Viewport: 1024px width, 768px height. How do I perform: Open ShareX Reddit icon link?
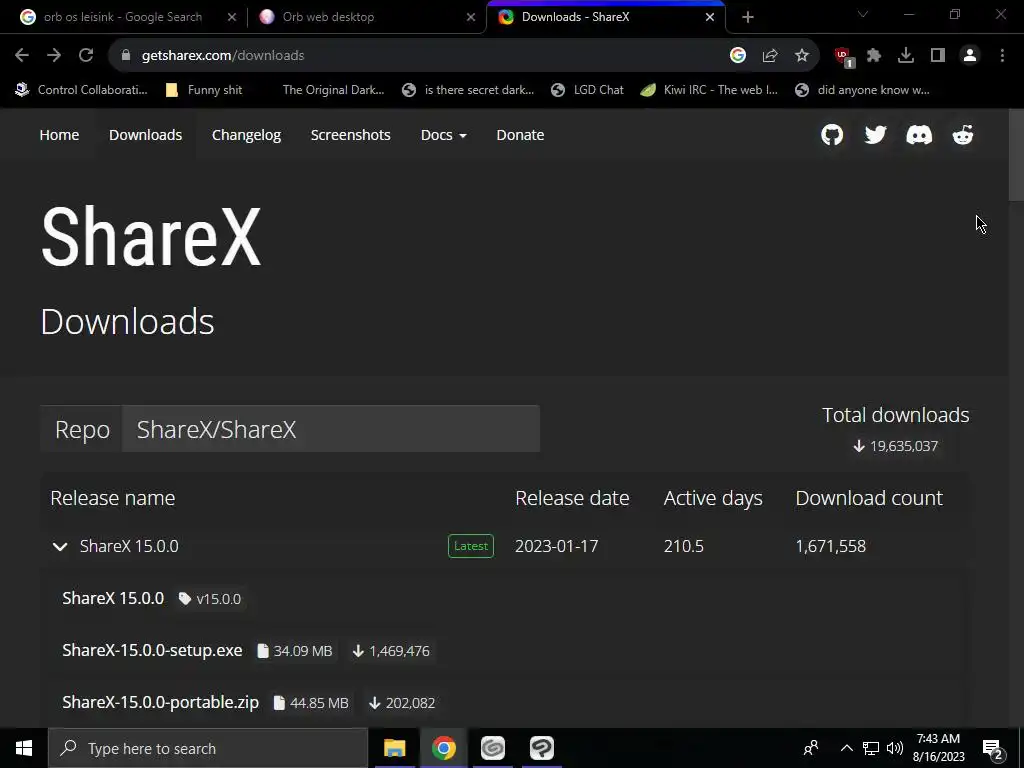pyautogui.click(x=963, y=135)
